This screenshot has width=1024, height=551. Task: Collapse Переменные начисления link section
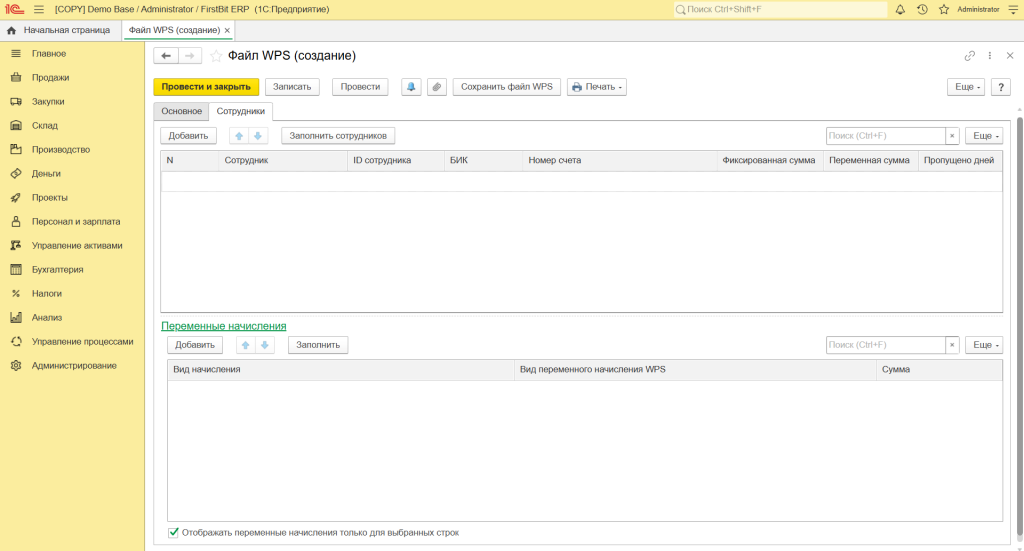223,326
